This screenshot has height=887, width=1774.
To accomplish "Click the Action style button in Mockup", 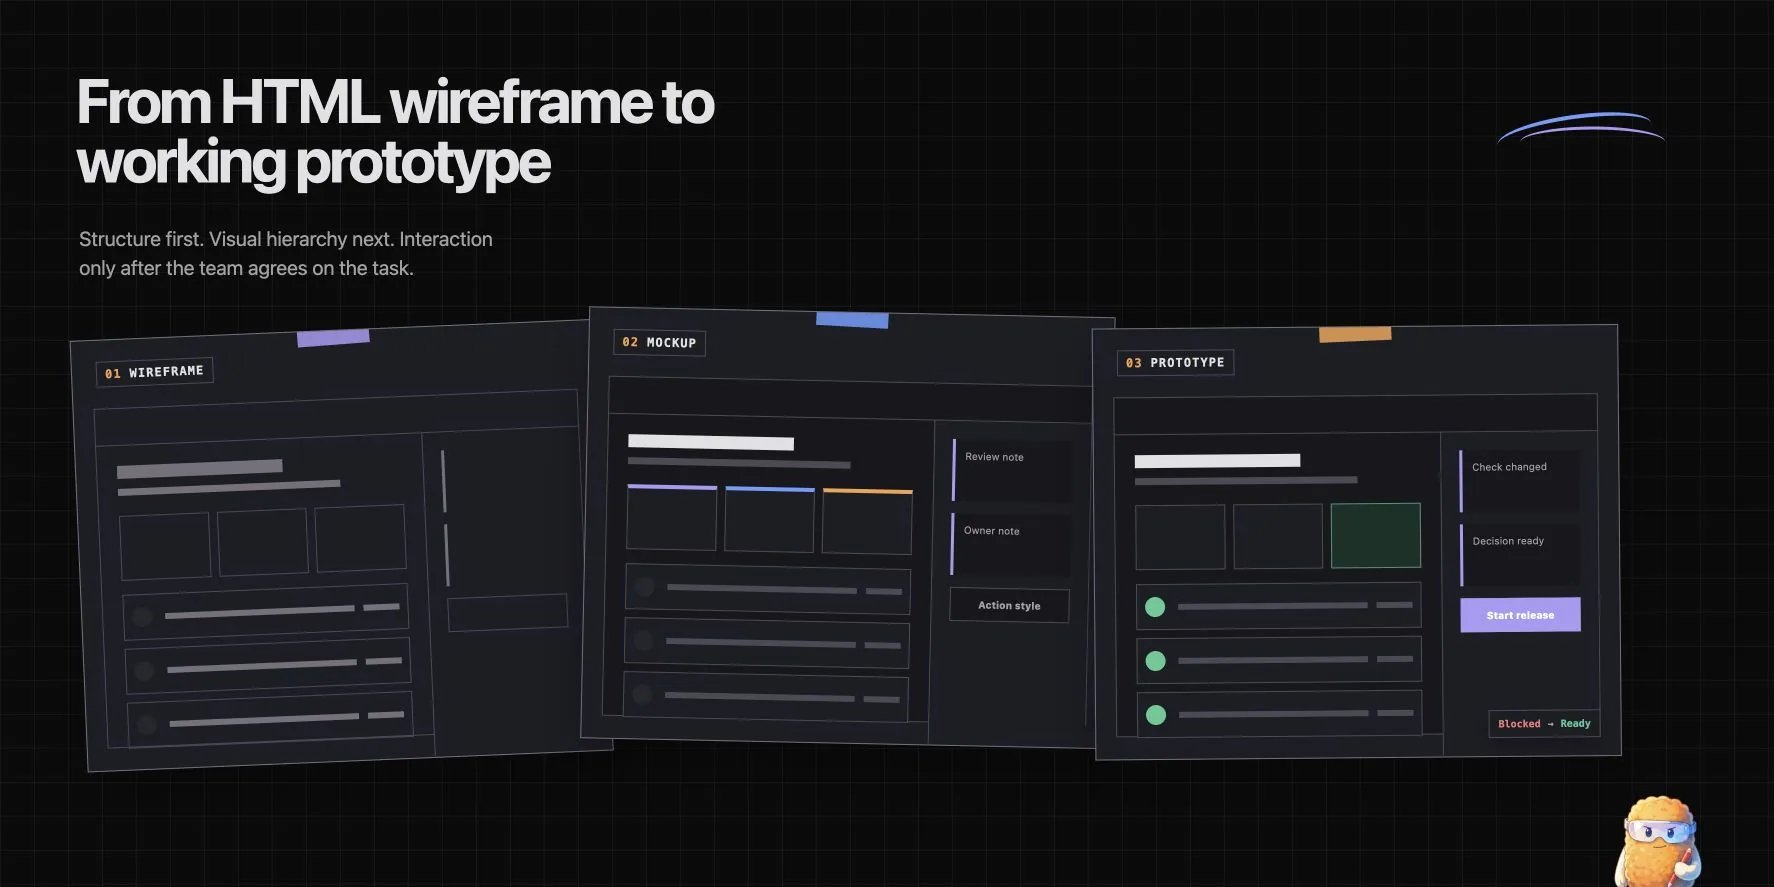I will [x=1009, y=605].
